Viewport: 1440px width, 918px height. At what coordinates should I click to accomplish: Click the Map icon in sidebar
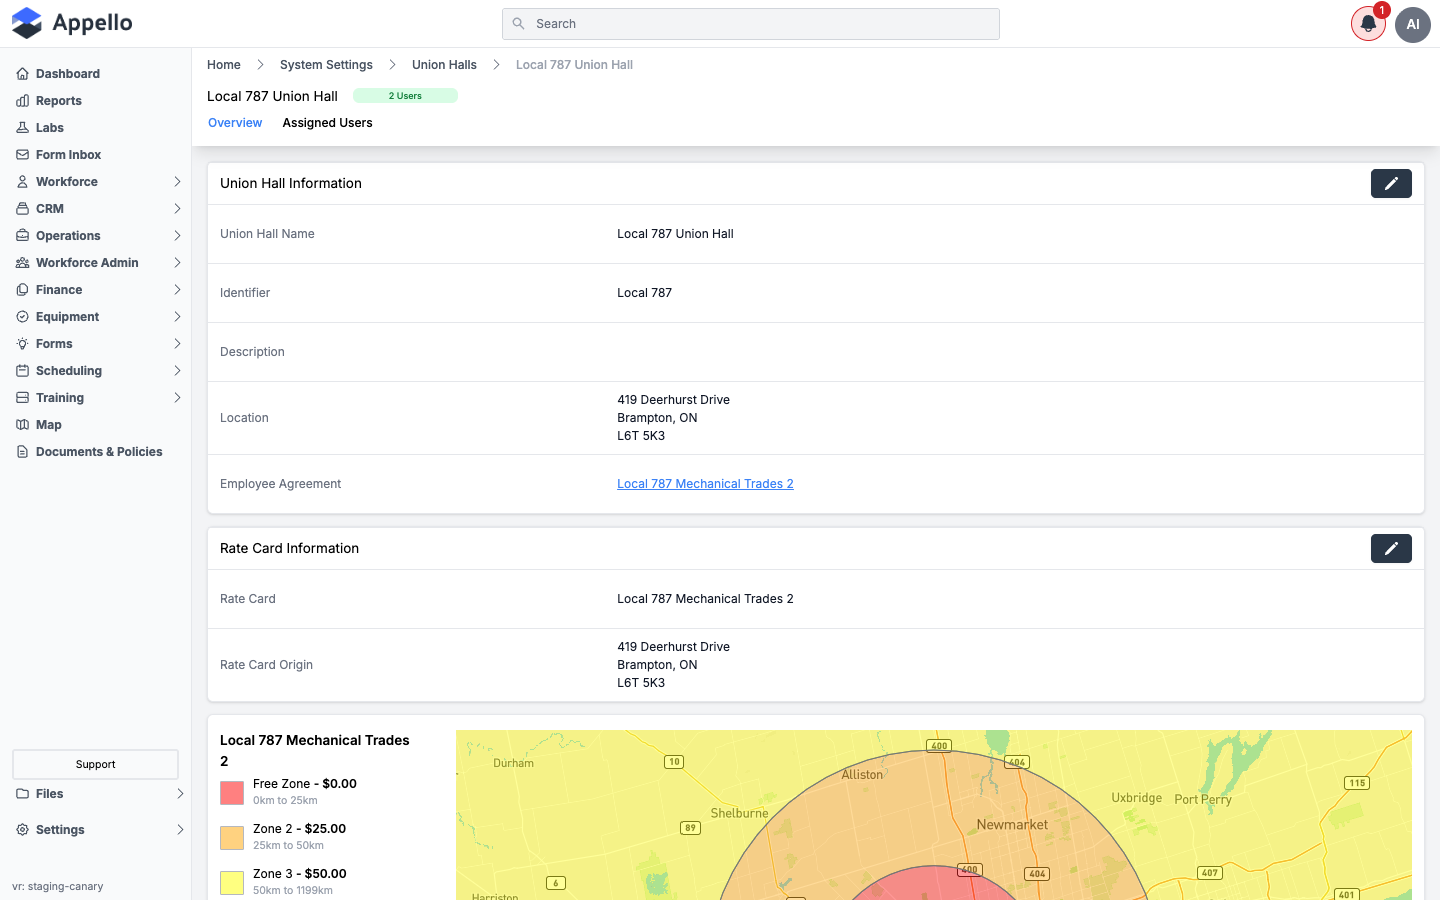(x=22, y=425)
